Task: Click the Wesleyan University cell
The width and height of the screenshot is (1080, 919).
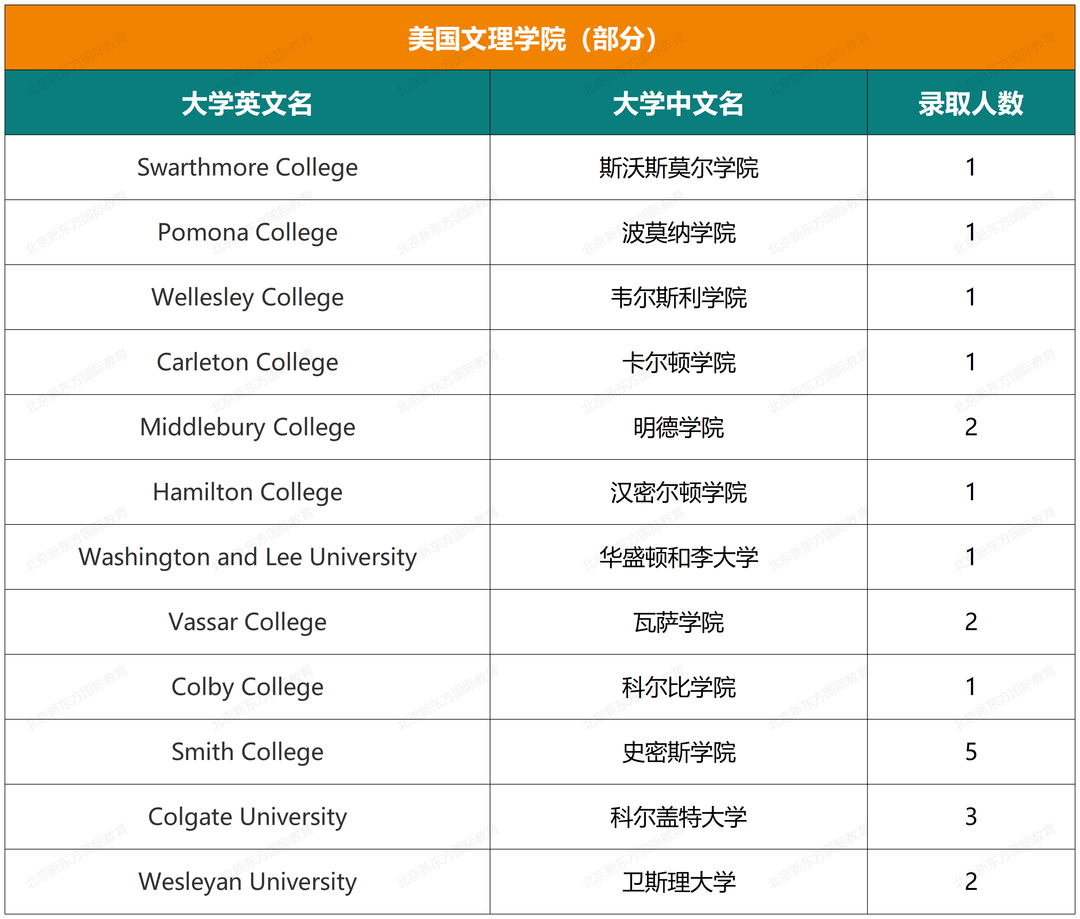Action: (x=247, y=882)
